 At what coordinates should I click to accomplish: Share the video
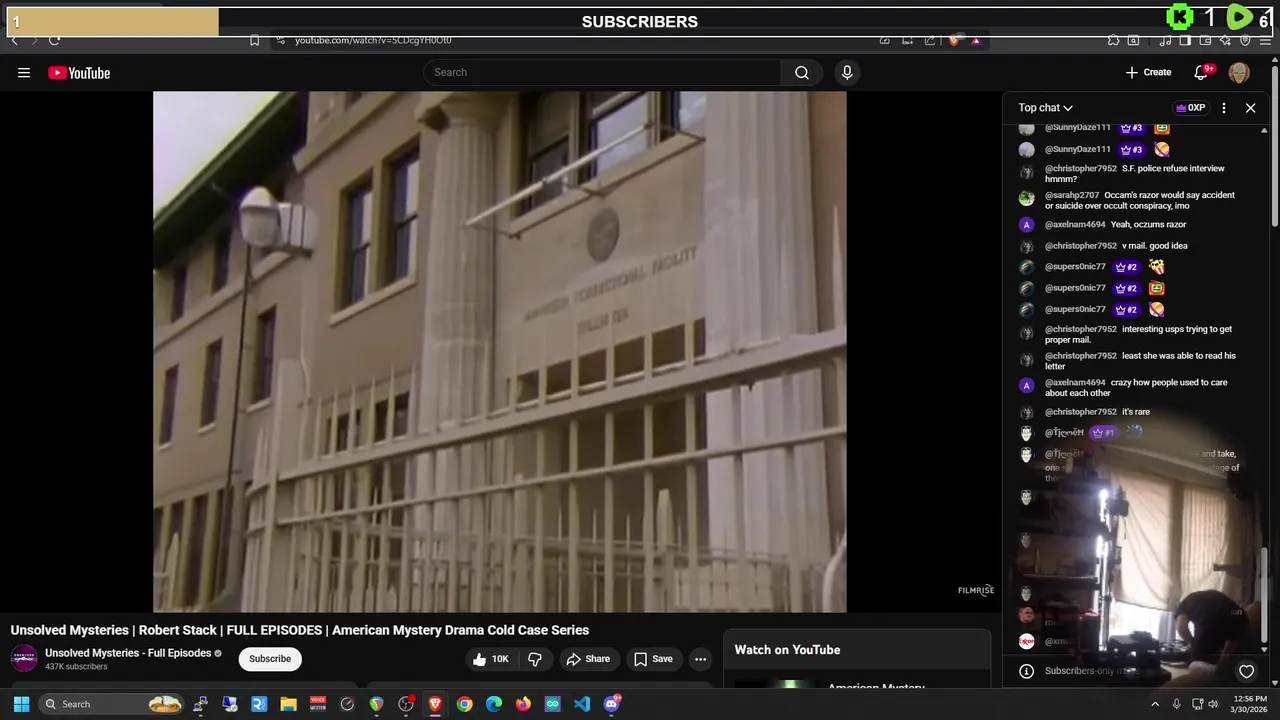[587, 659]
